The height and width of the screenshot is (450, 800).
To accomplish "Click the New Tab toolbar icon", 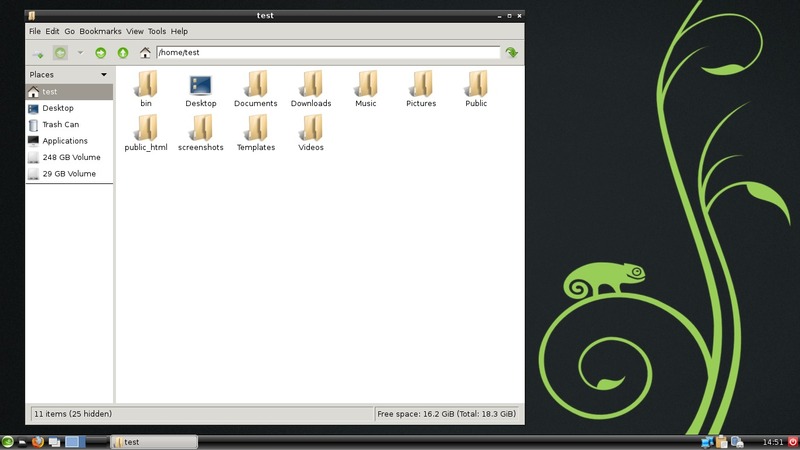I will (38, 53).
